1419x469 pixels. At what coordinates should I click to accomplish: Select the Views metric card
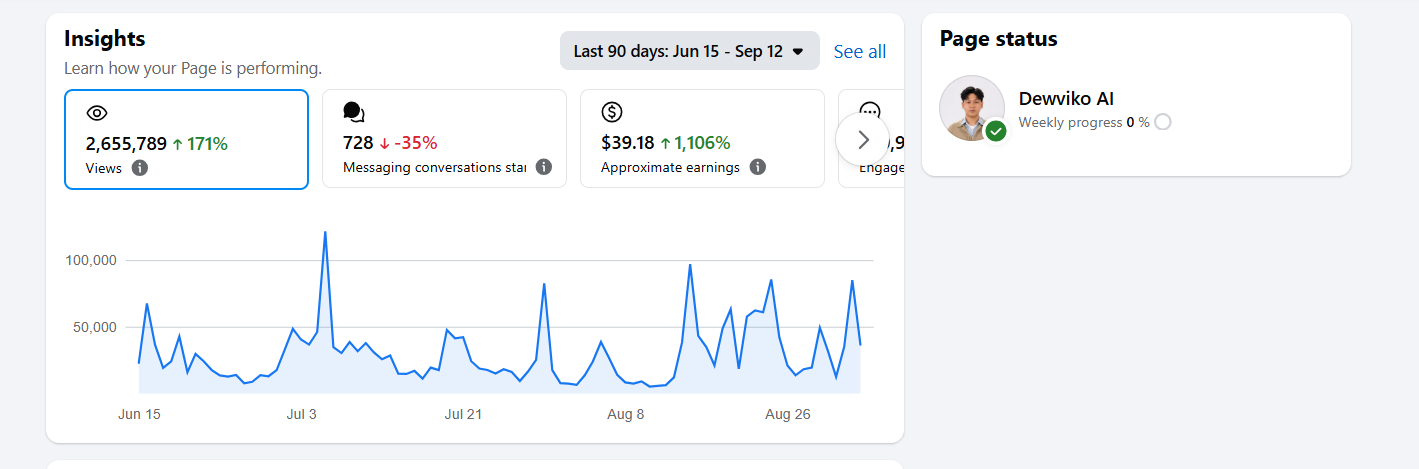(187, 139)
